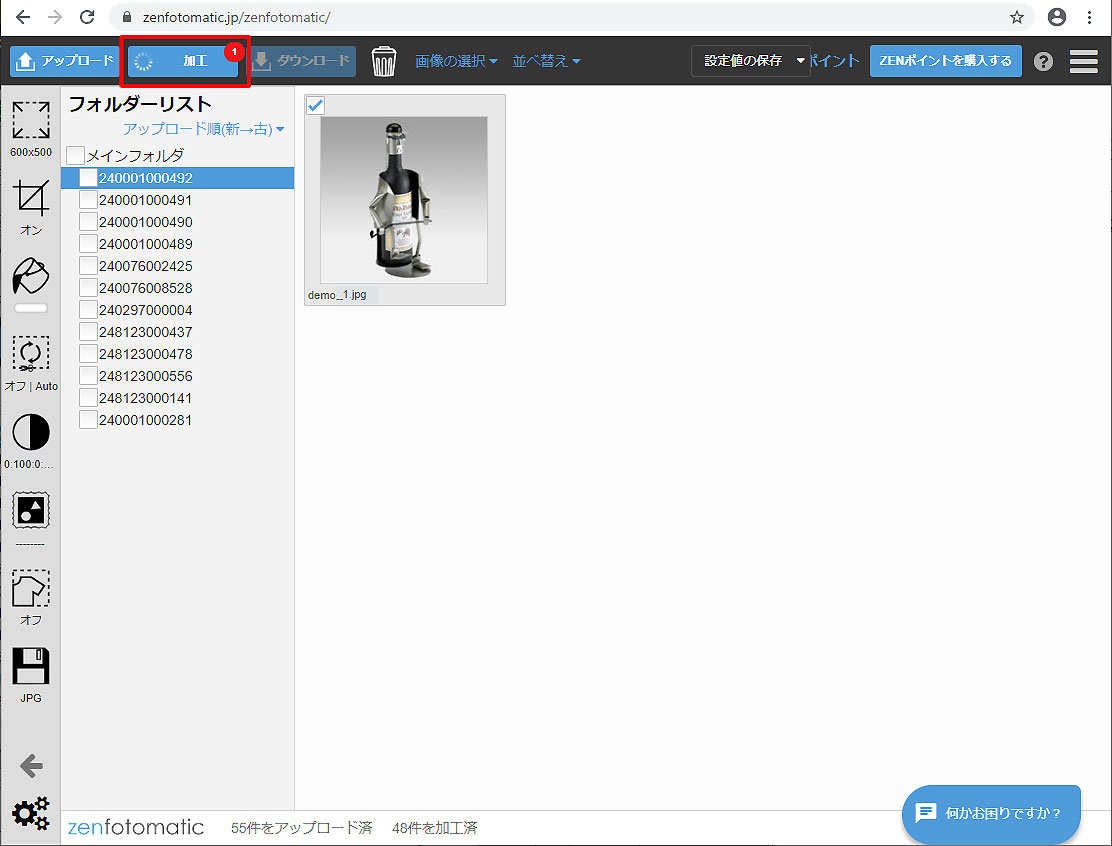Open the clipping path tool
Screen dimensions: 1112x846
pyautogui.click(x=30, y=588)
